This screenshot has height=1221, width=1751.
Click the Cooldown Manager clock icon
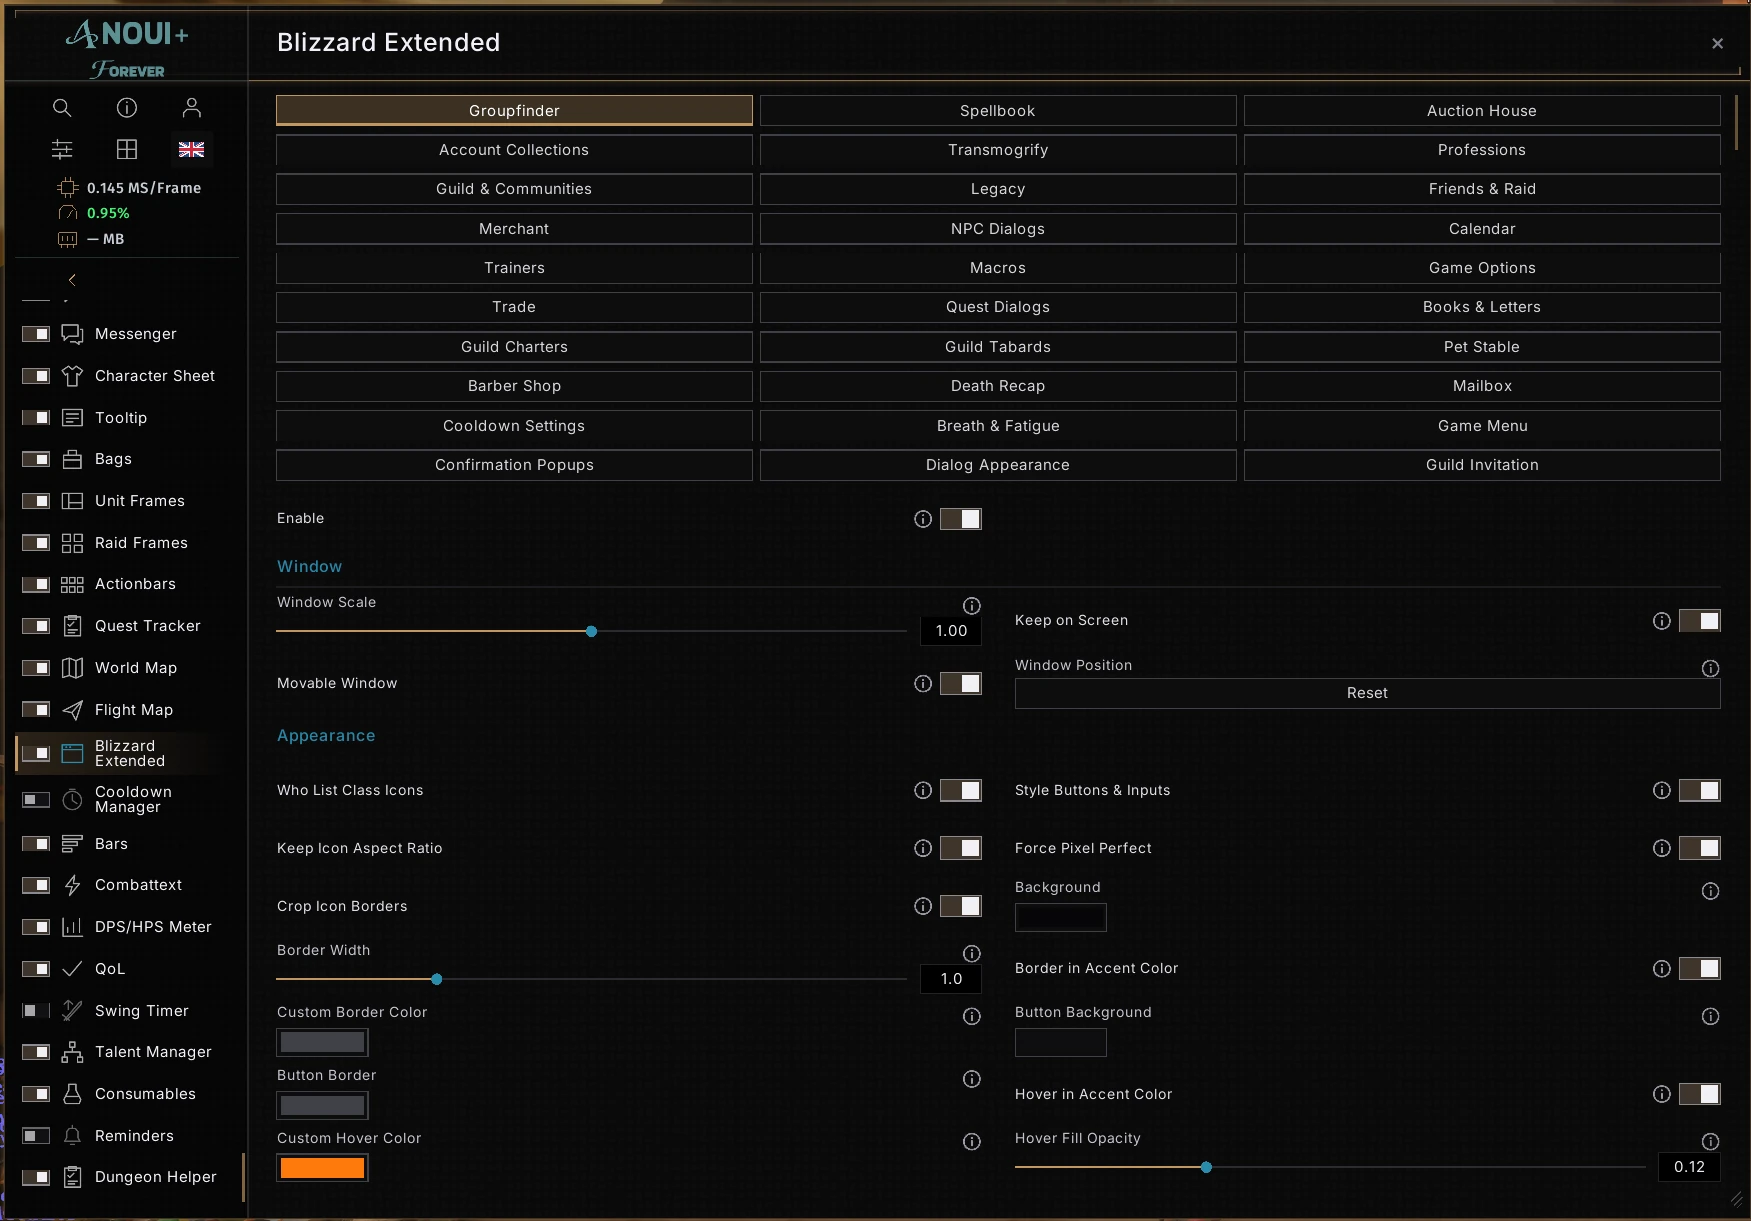point(72,799)
